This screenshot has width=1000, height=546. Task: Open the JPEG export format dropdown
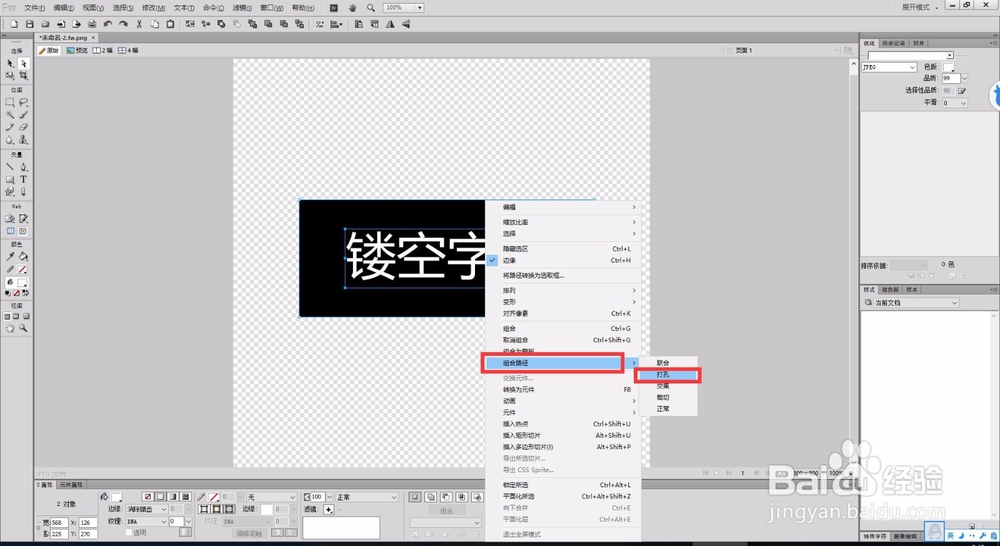point(889,67)
